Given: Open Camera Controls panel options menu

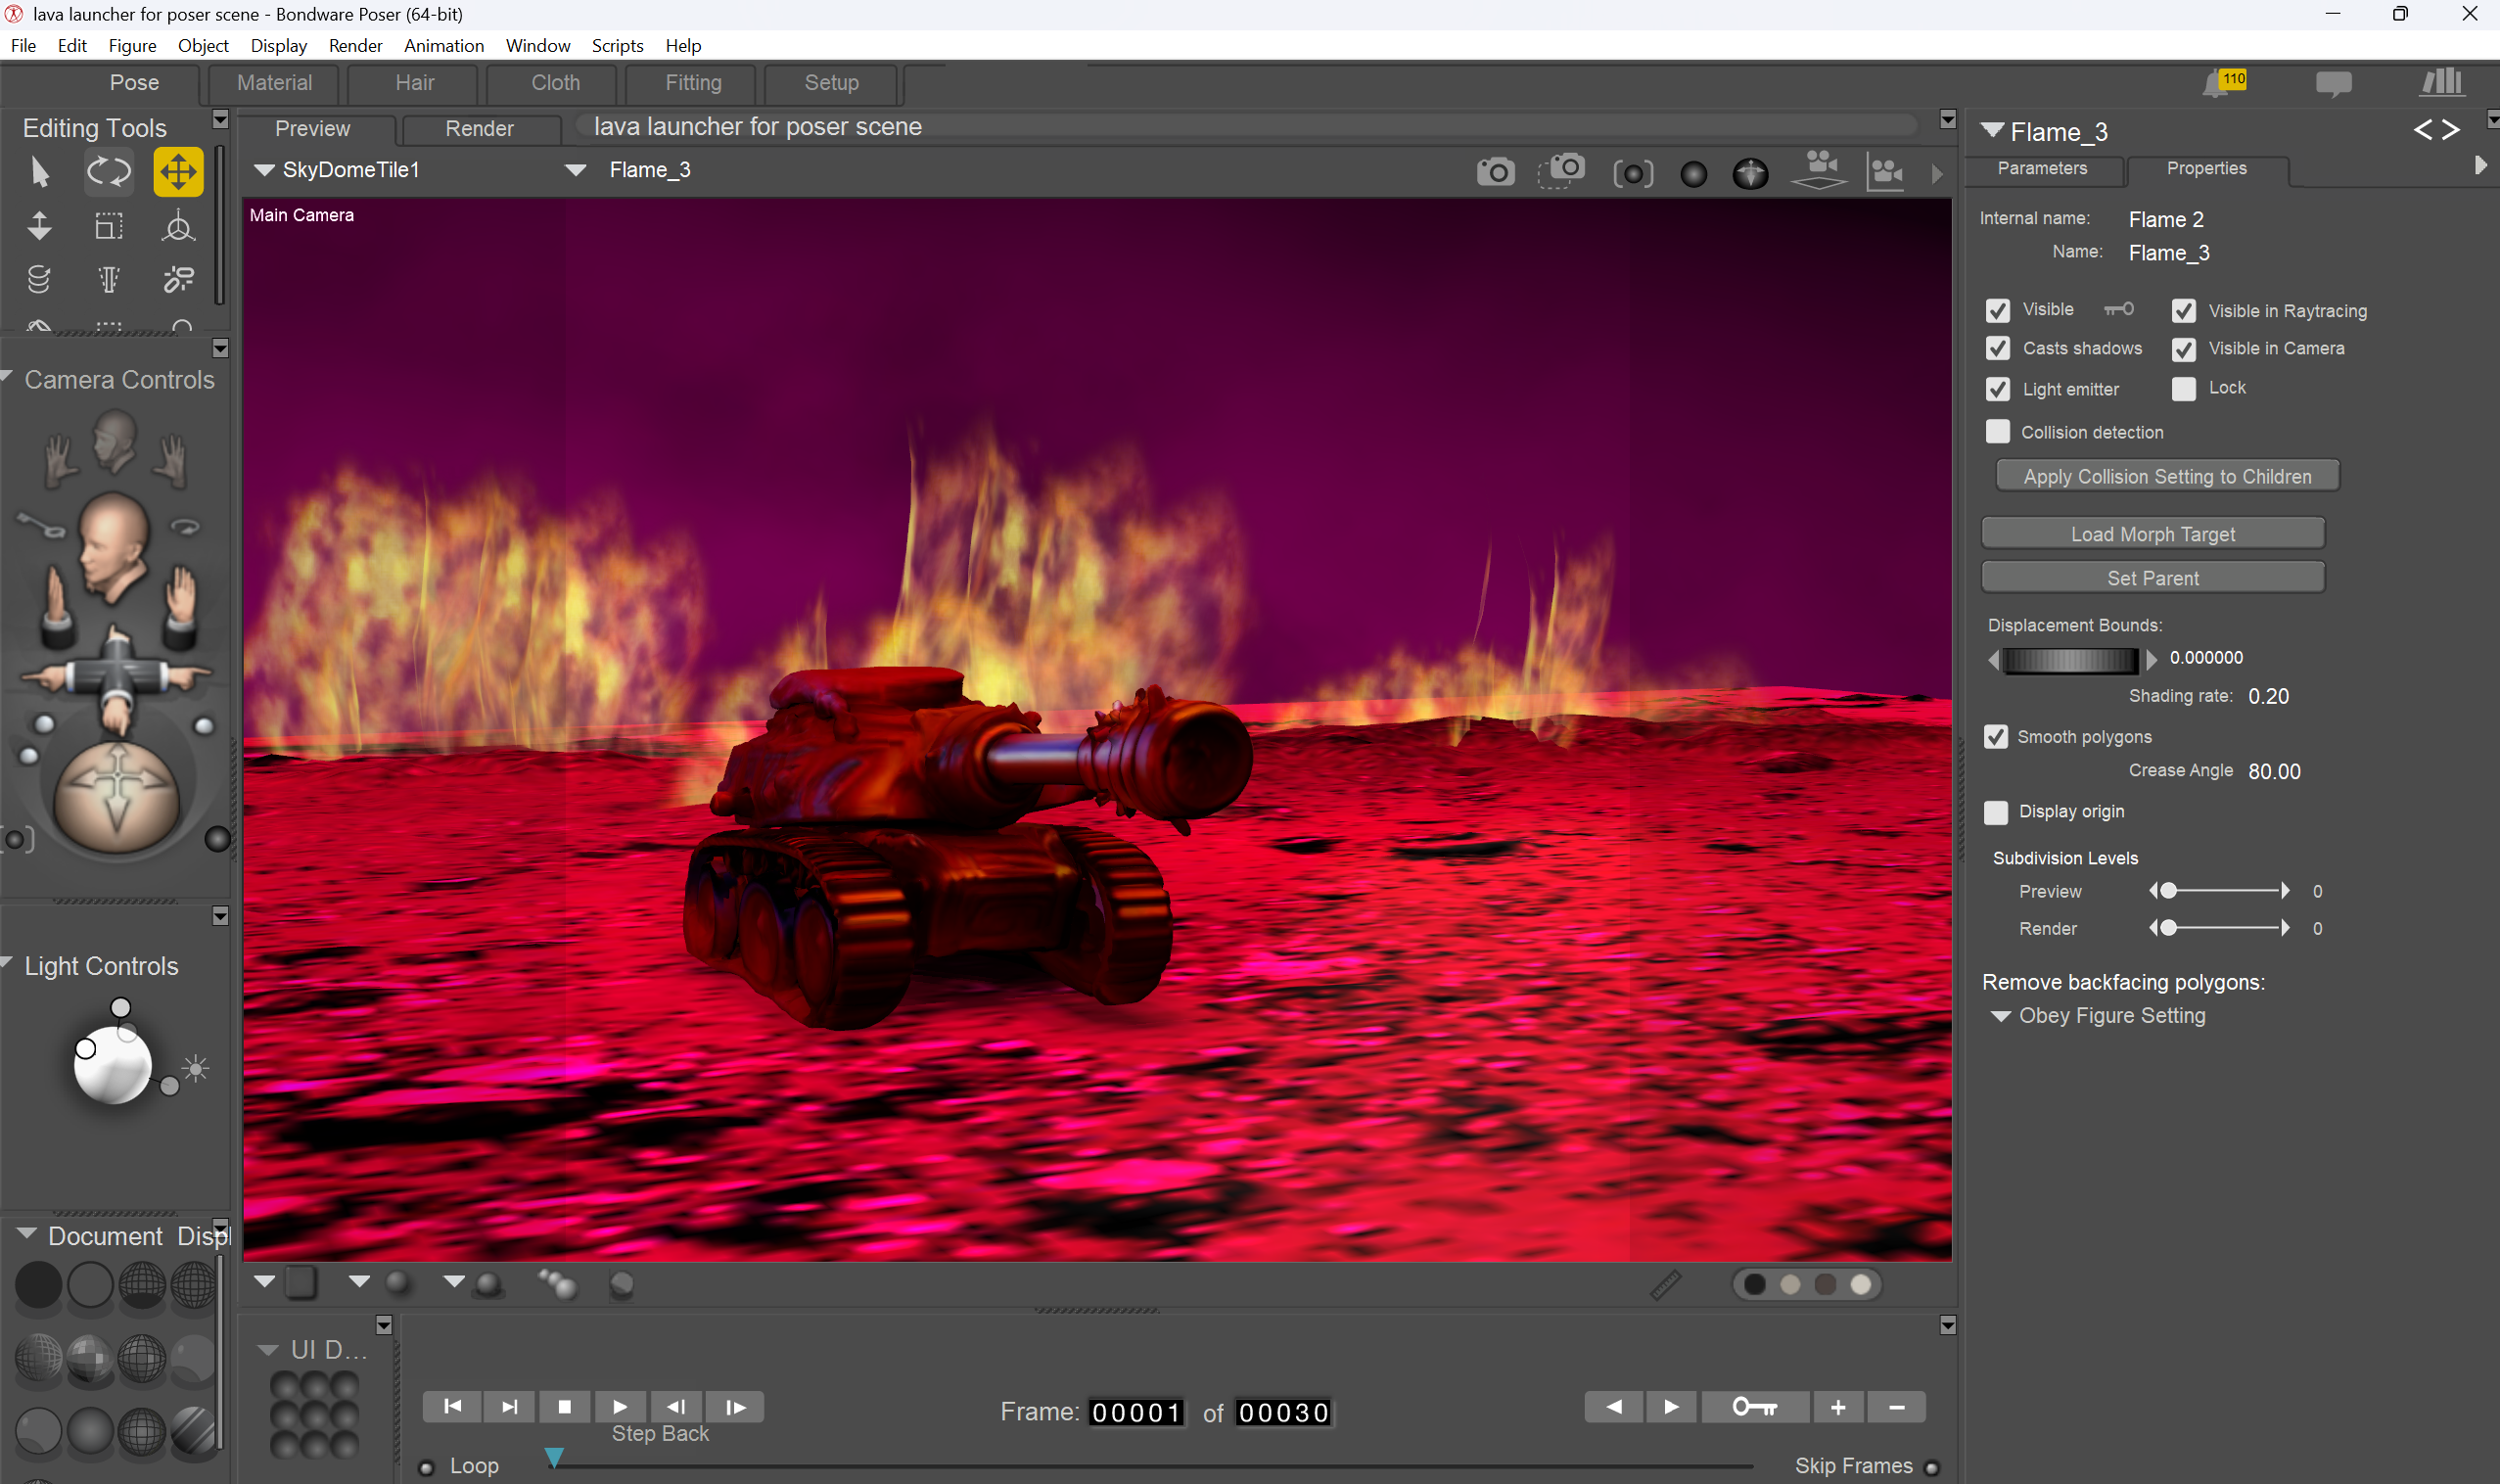Looking at the screenshot, I should [220, 348].
